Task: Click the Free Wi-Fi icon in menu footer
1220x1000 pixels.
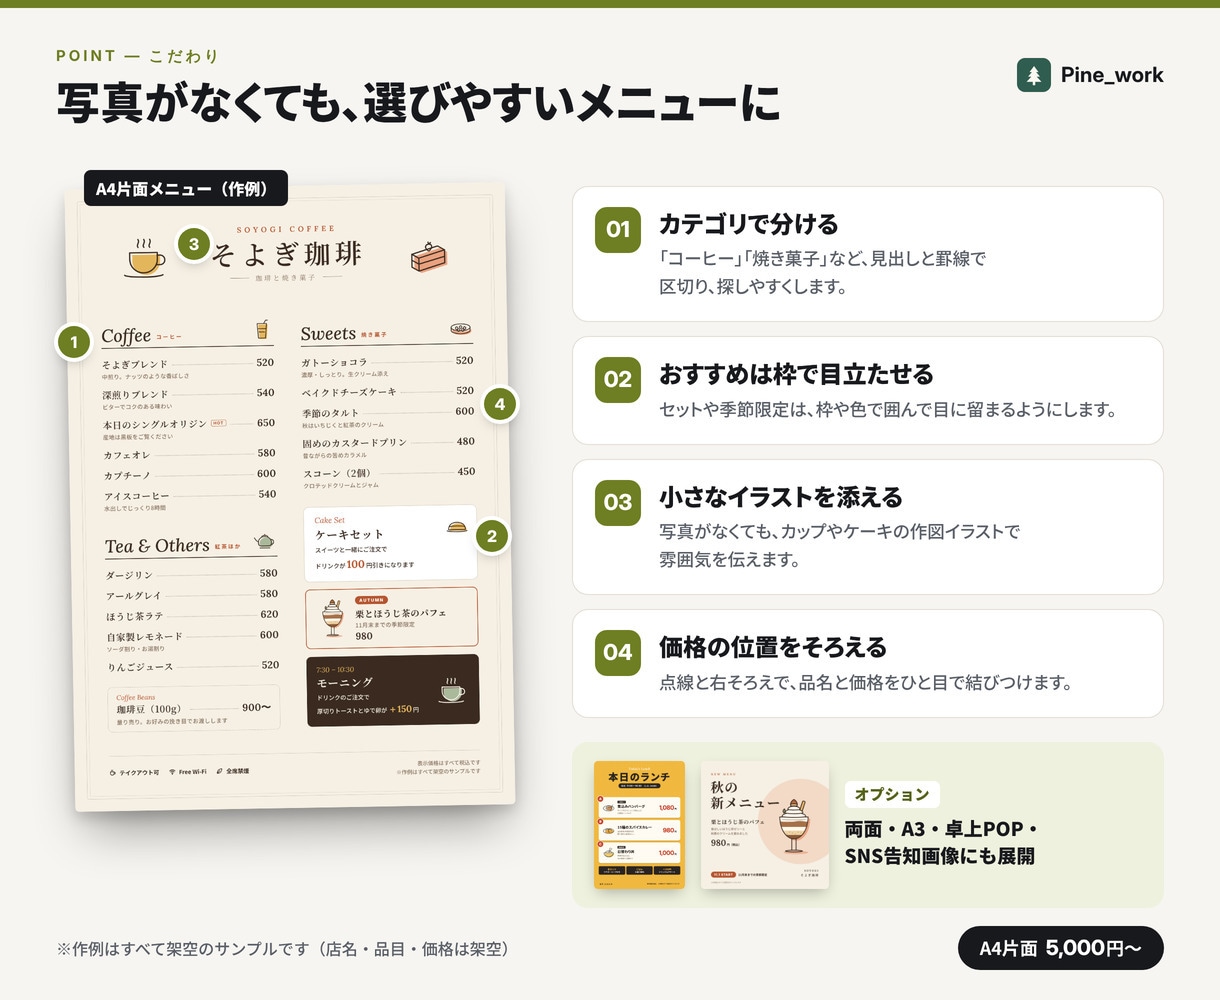Action: [172, 772]
